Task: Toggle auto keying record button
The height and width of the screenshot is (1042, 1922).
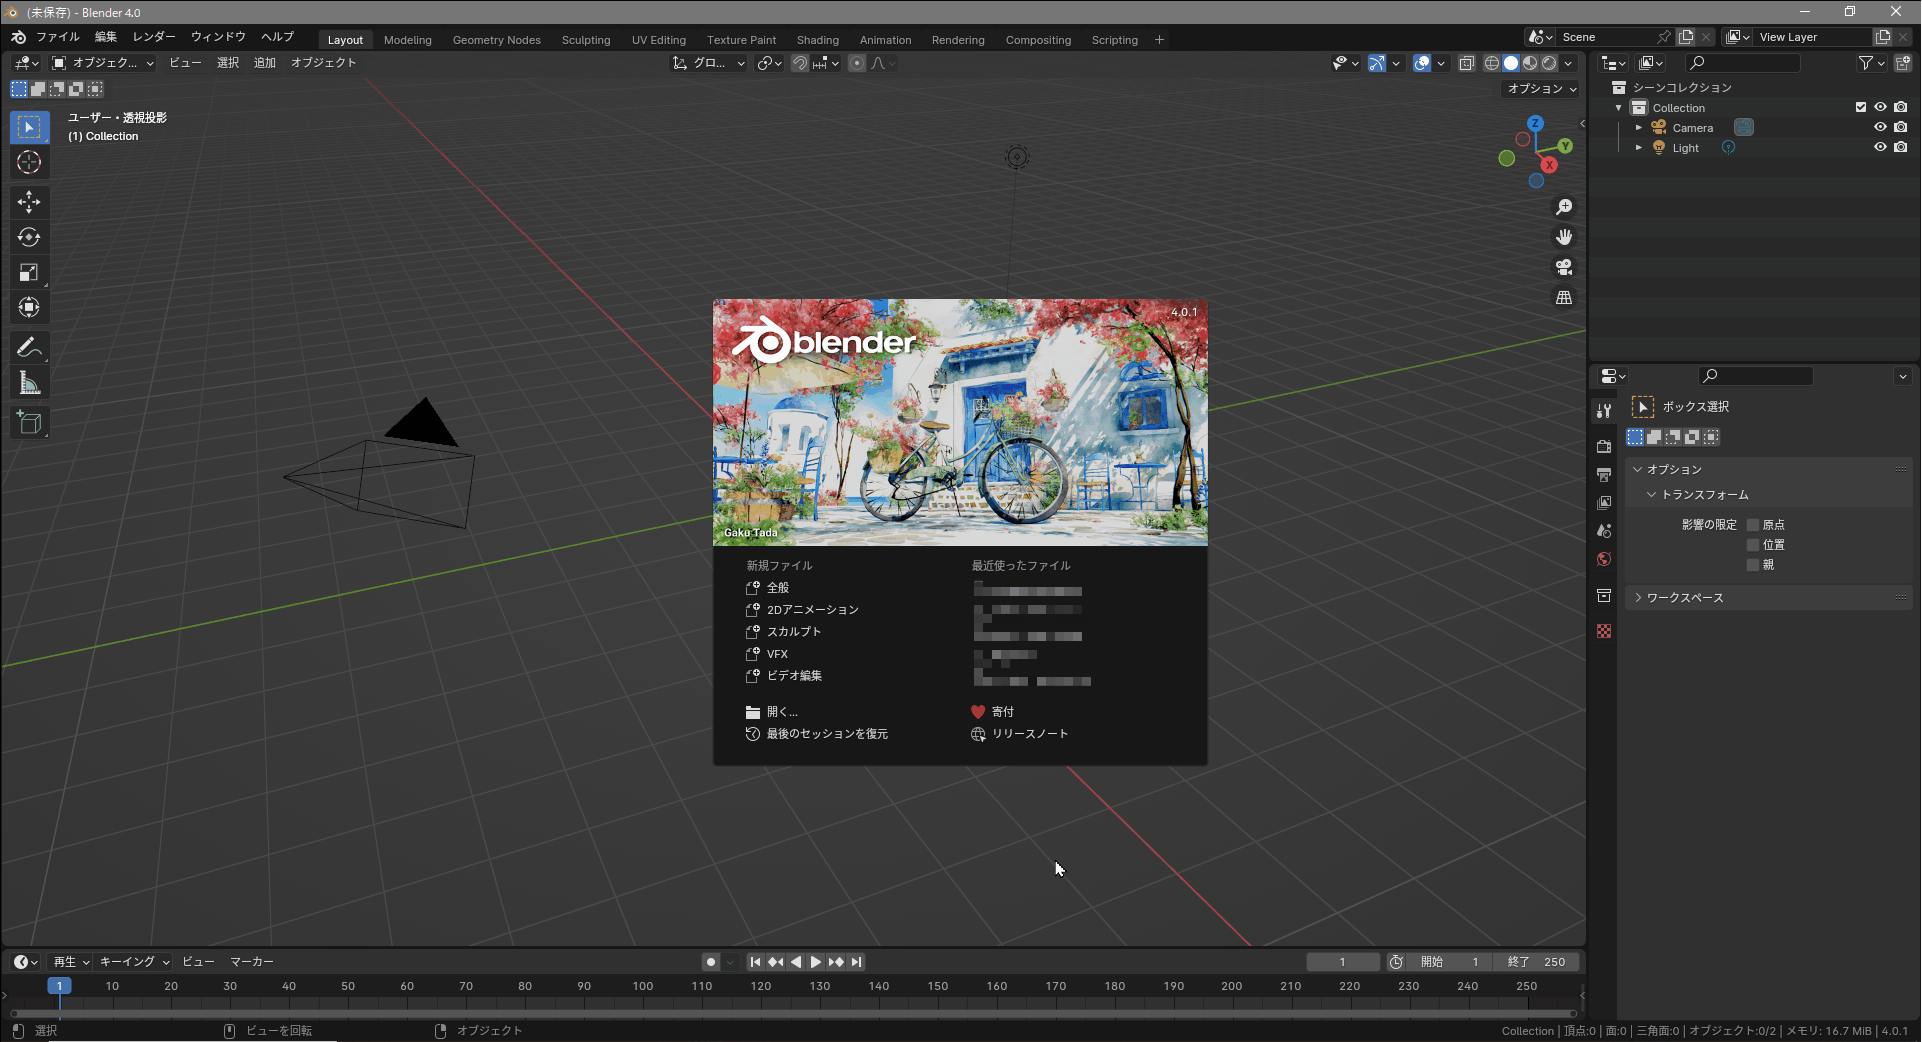Action: (x=711, y=962)
